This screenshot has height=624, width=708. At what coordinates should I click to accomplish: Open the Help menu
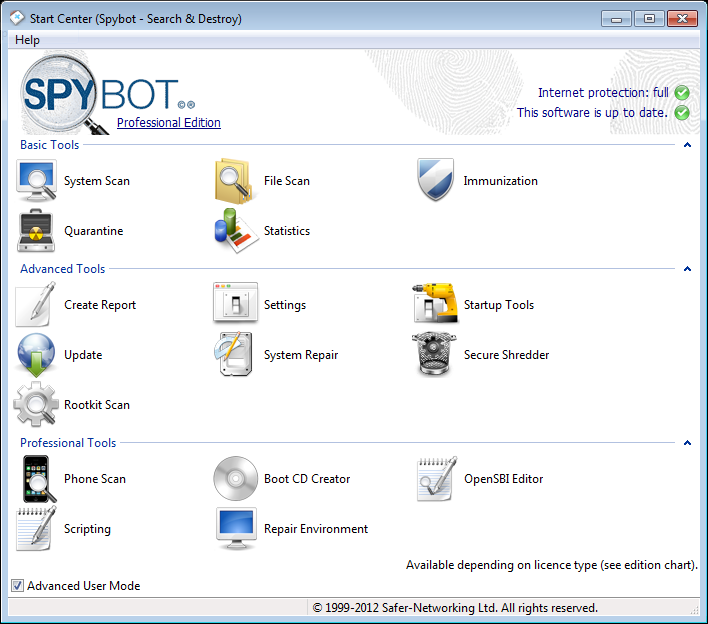[28, 40]
